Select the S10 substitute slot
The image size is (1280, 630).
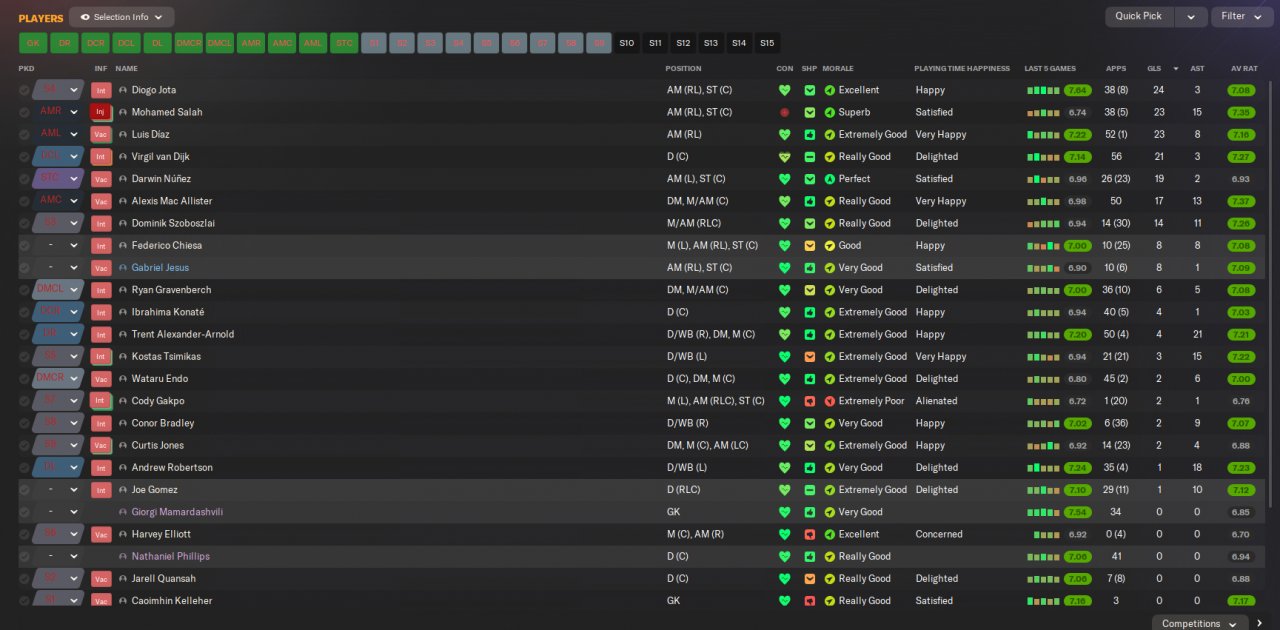[627, 43]
